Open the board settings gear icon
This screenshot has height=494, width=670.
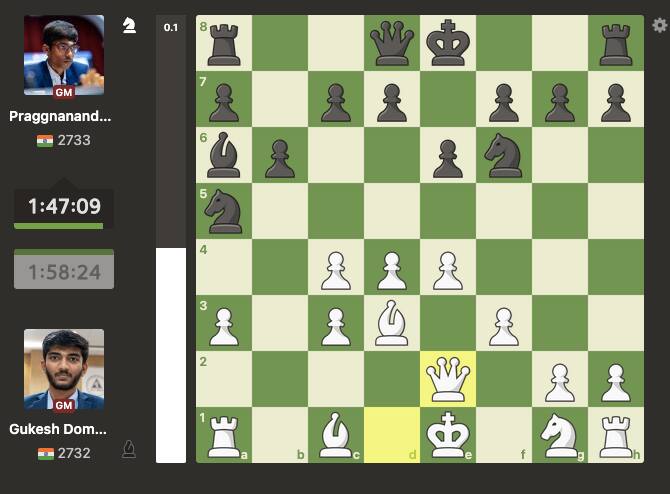(x=659, y=26)
